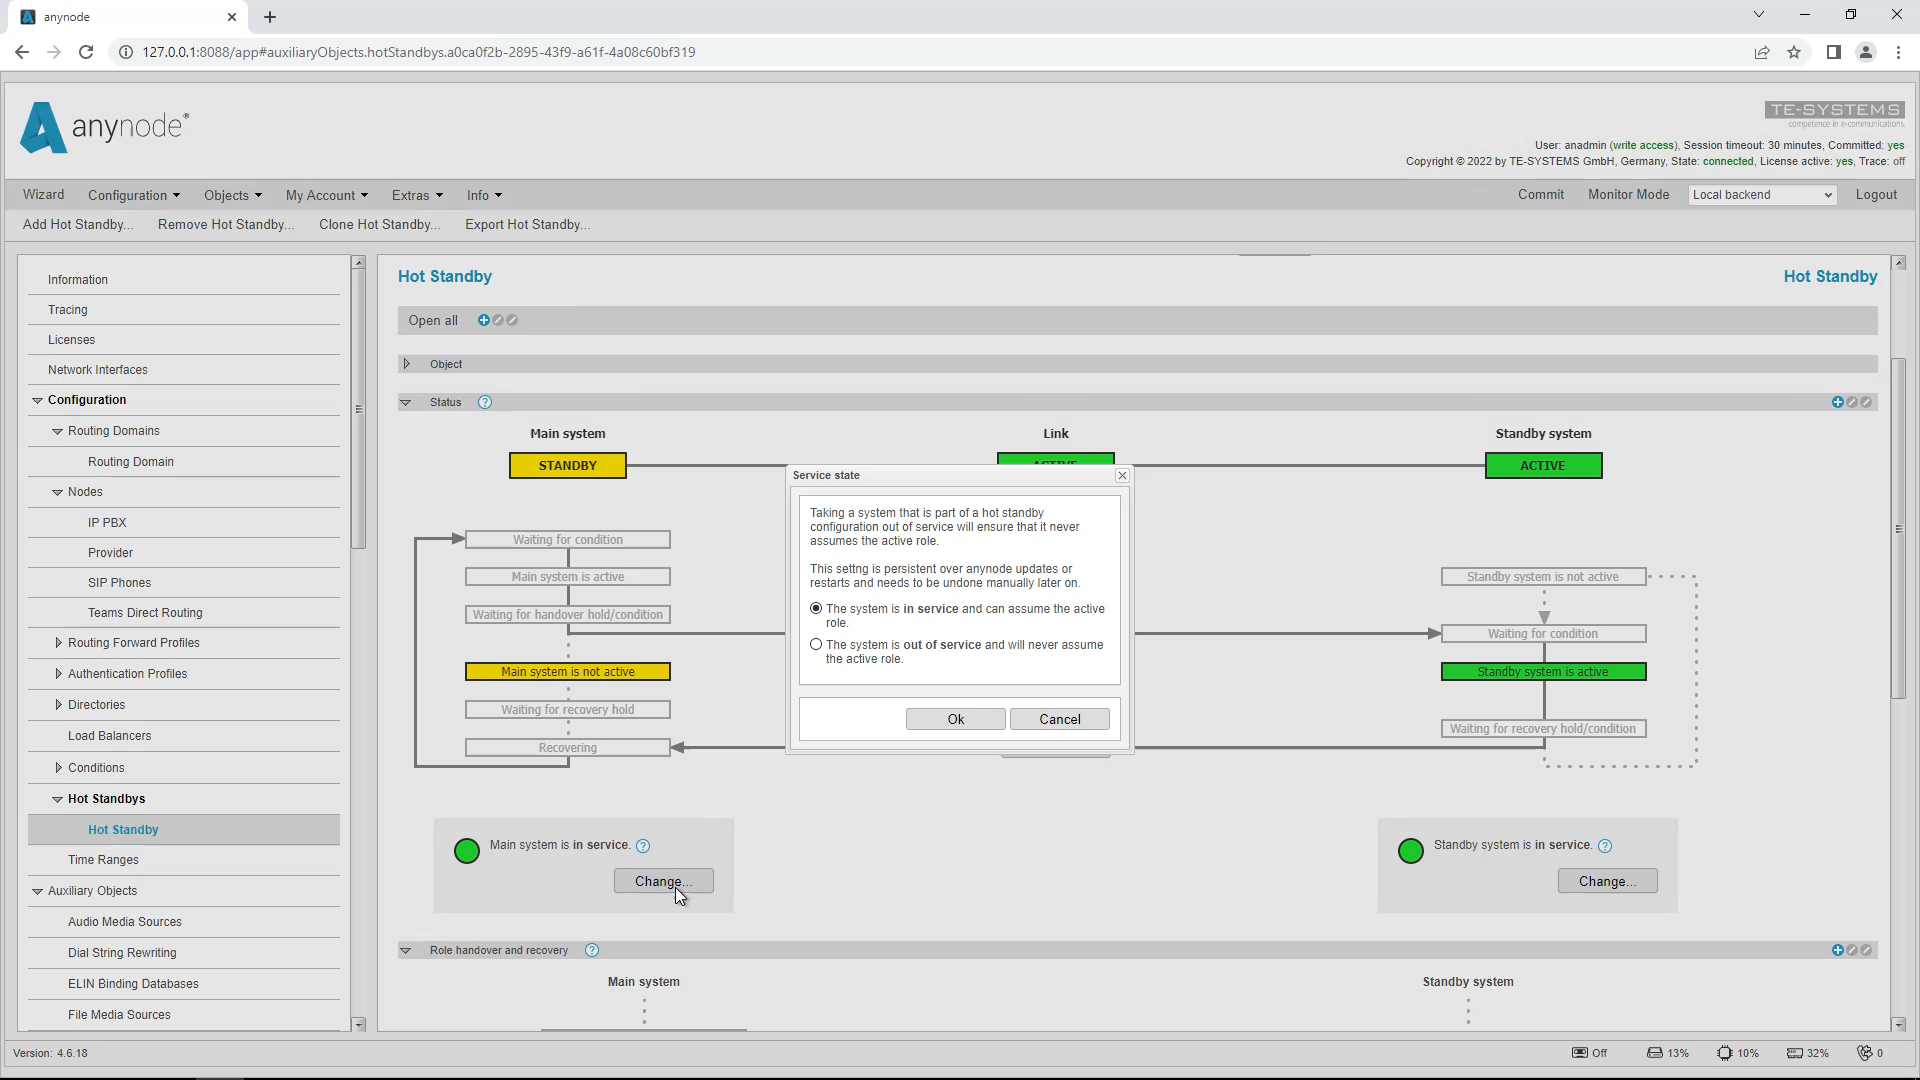Open browser side panel icon
Screen dimensions: 1920x1080
[x=1833, y=52]
